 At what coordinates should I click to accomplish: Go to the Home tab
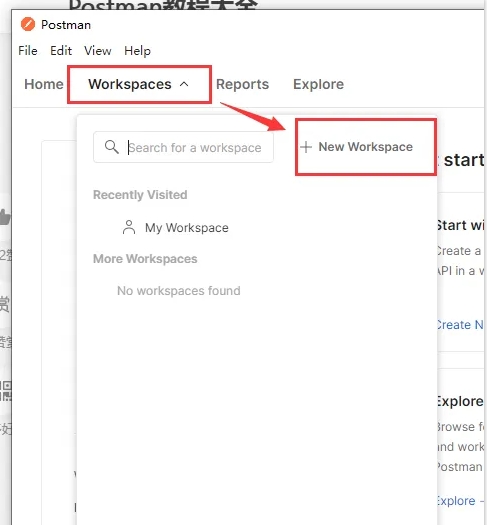tap(44, 84)
